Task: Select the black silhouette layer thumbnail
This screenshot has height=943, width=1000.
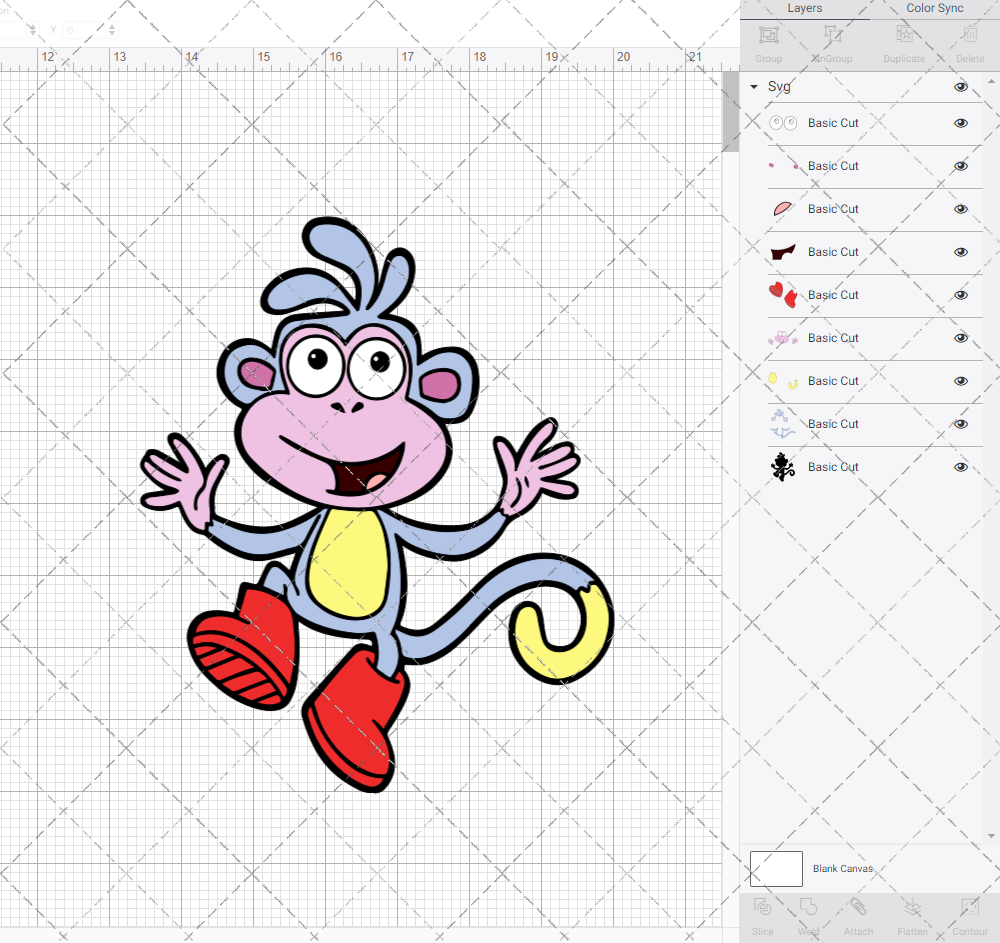Action: (783, 467)
